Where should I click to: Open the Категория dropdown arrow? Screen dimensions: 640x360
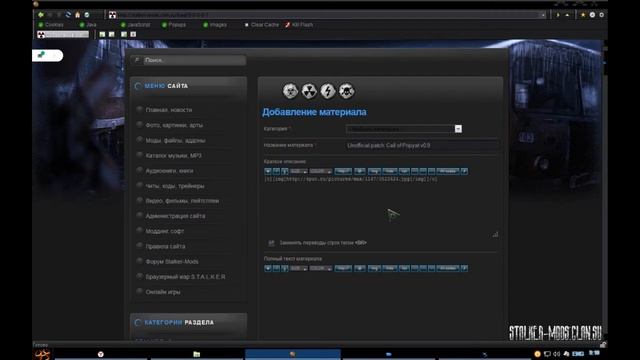458,129
